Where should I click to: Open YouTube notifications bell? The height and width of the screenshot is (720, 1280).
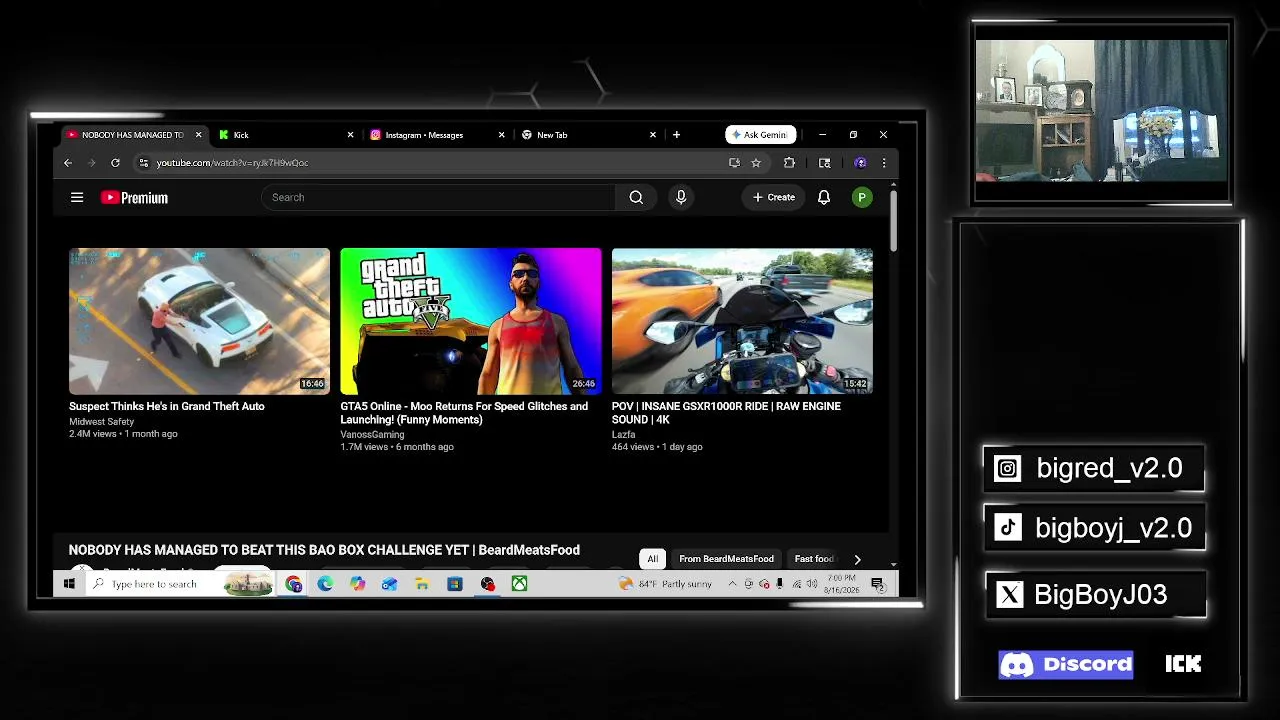824,197
